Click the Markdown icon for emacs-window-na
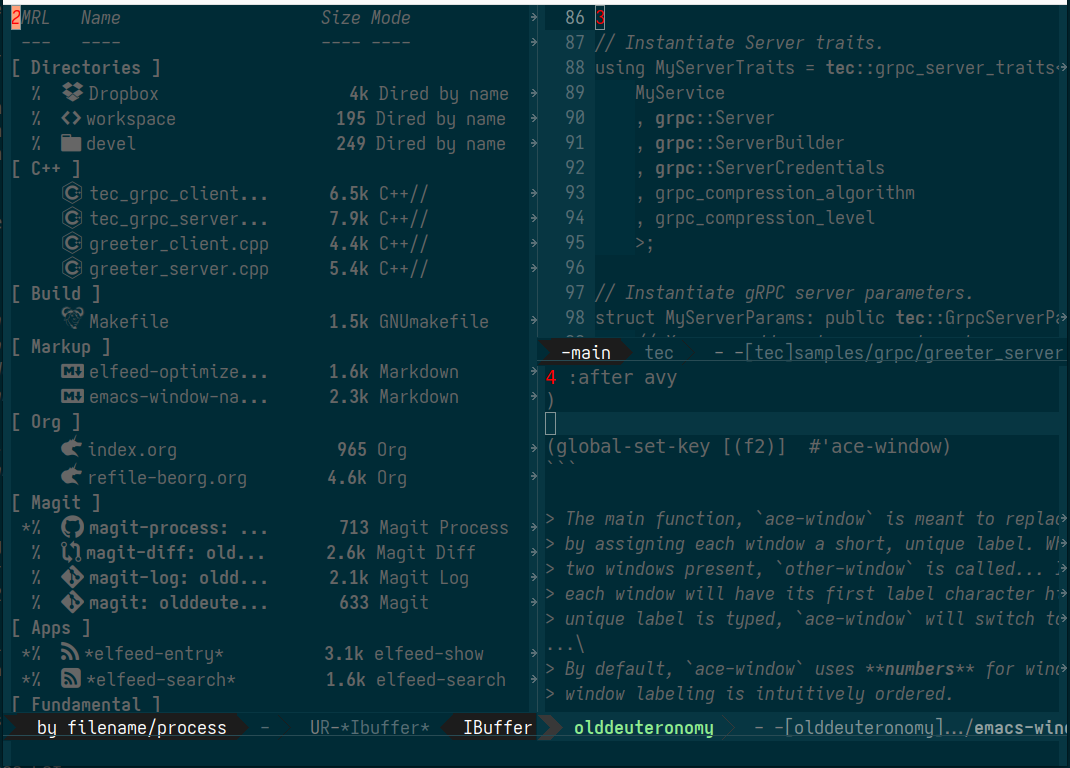This screenshot has width=1070, height=768. 72,397
